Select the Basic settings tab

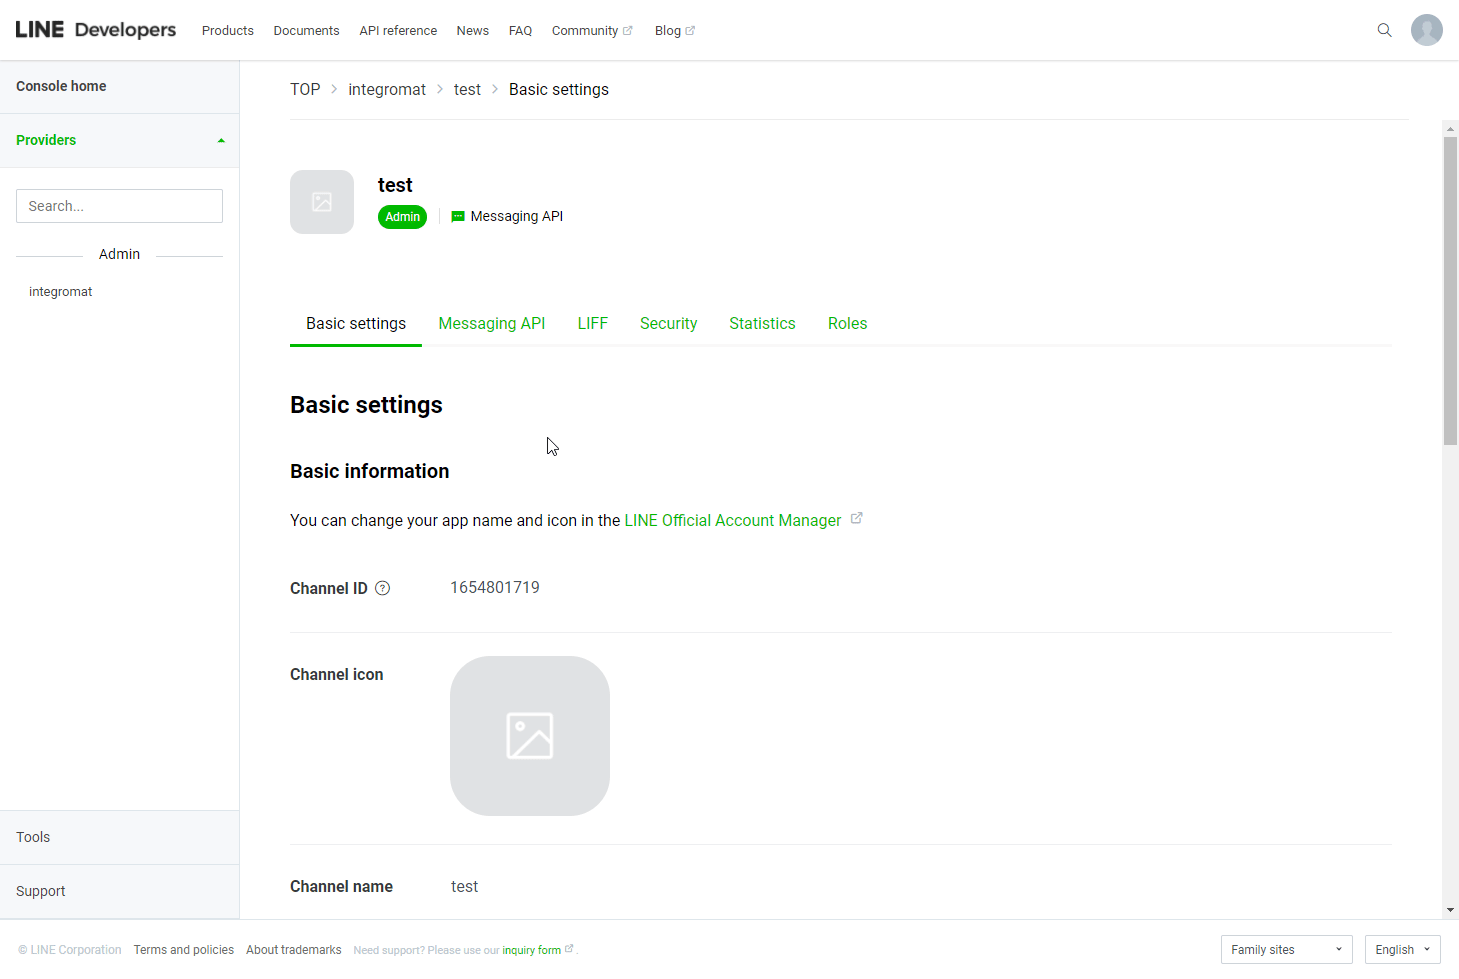click(356, 324)
